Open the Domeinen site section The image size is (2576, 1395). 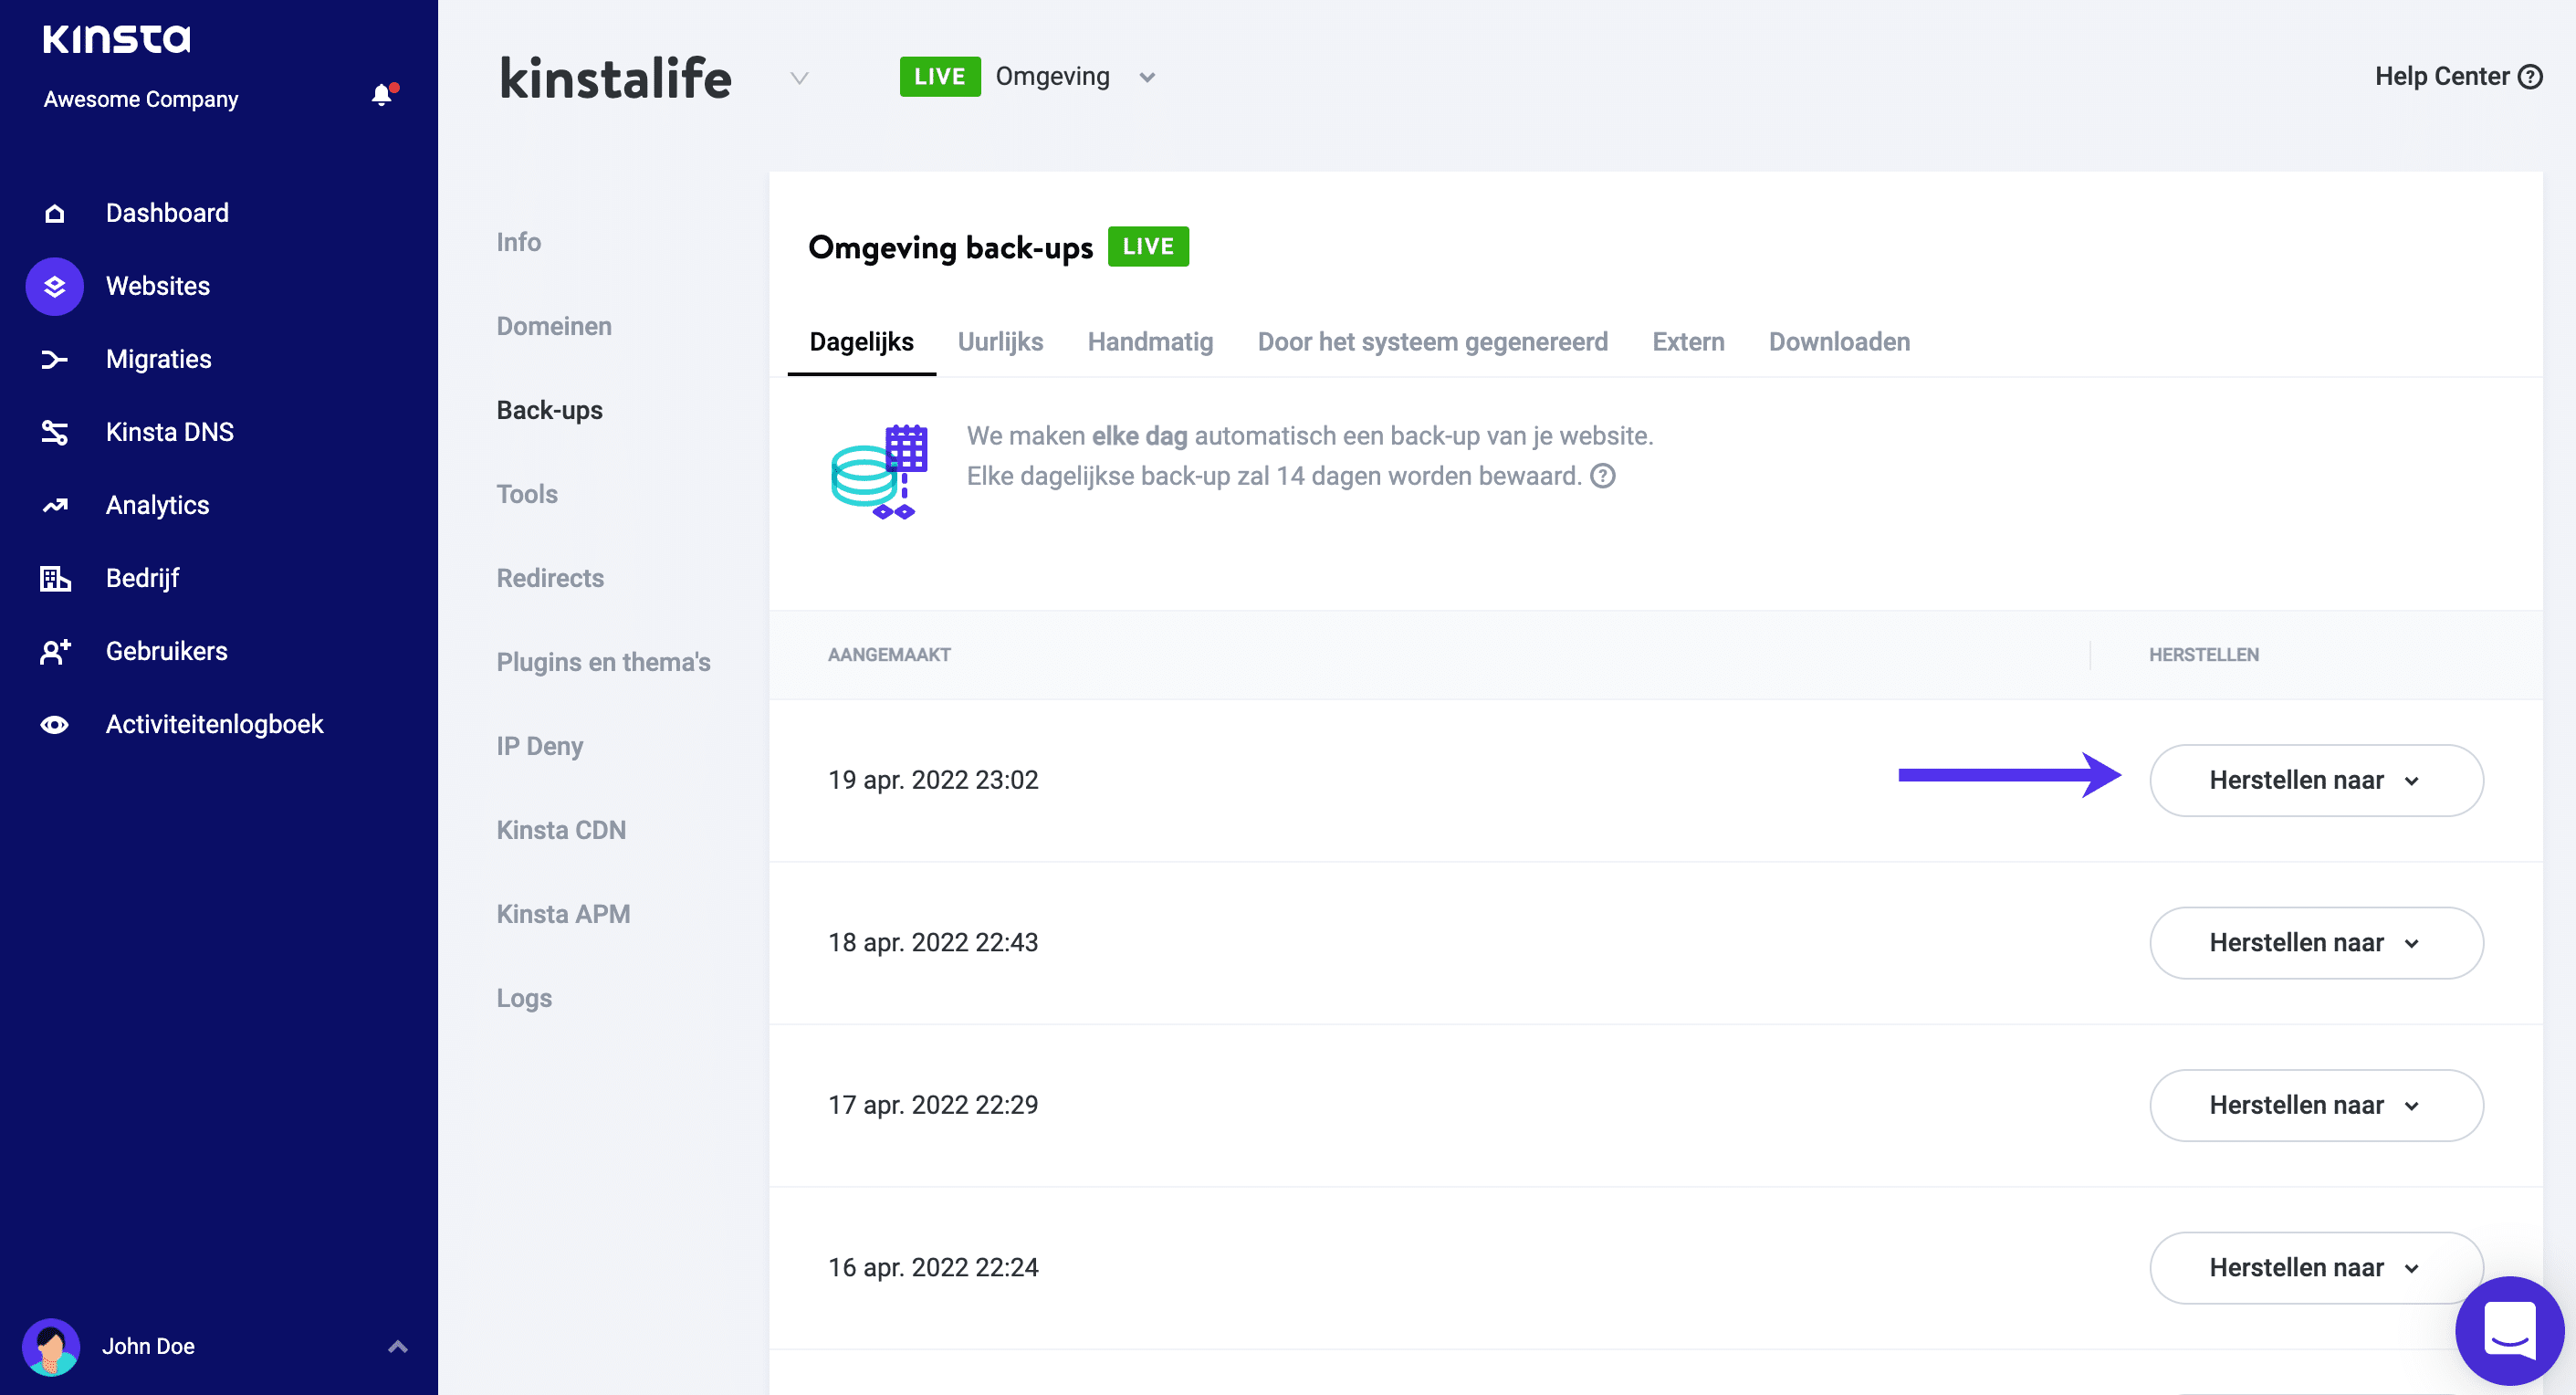(x=554, y=326)
